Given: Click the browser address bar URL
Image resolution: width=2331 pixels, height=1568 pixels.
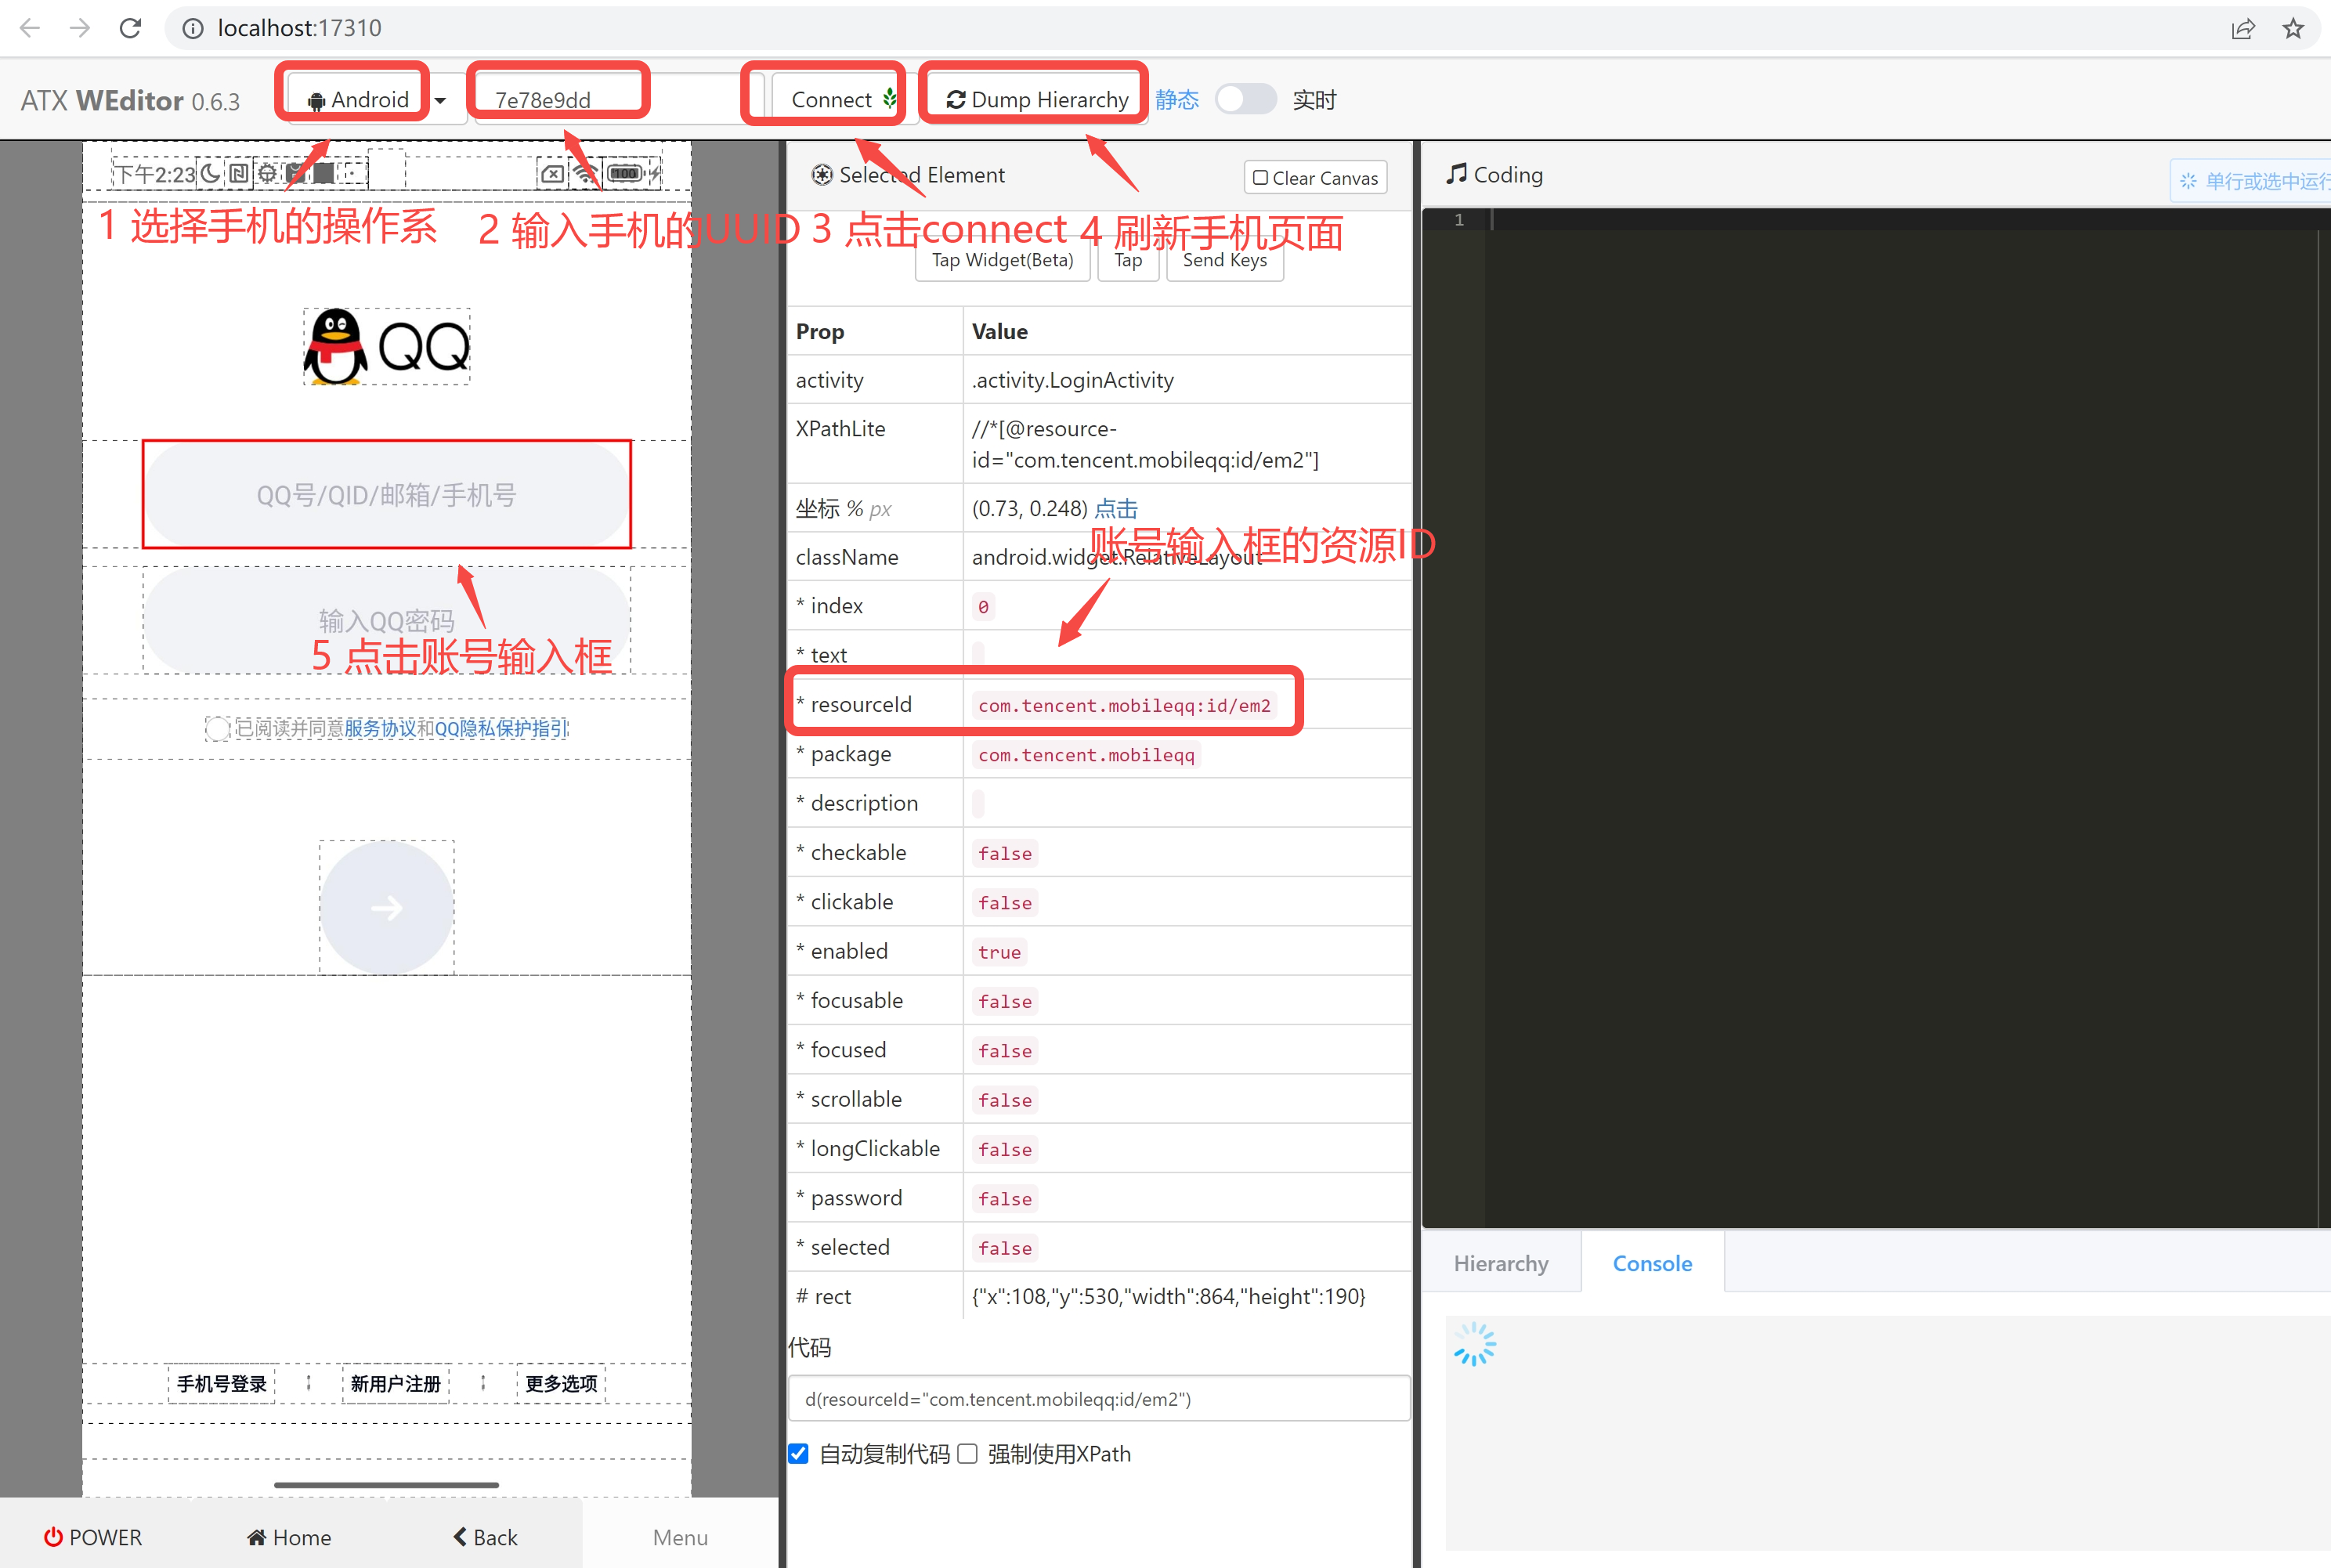Looking at the screenshot, I should (300, 28).
